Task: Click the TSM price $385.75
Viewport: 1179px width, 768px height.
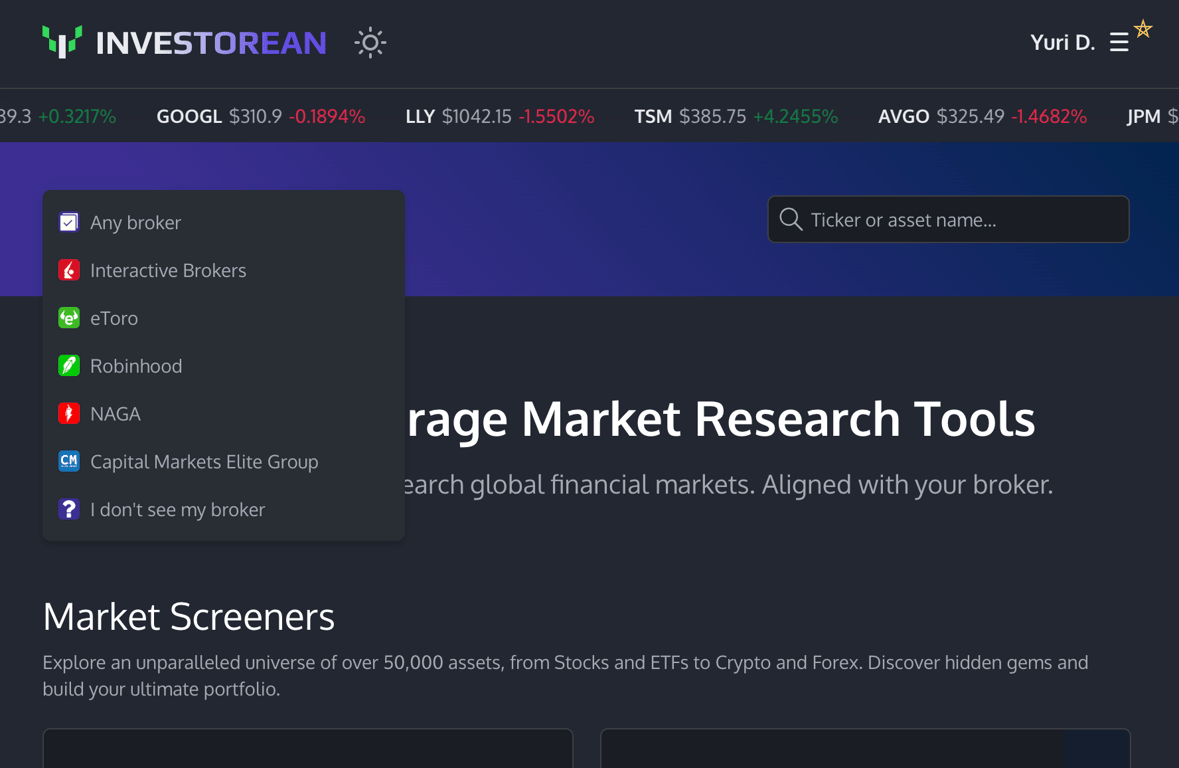Action: tap(713, 117)
